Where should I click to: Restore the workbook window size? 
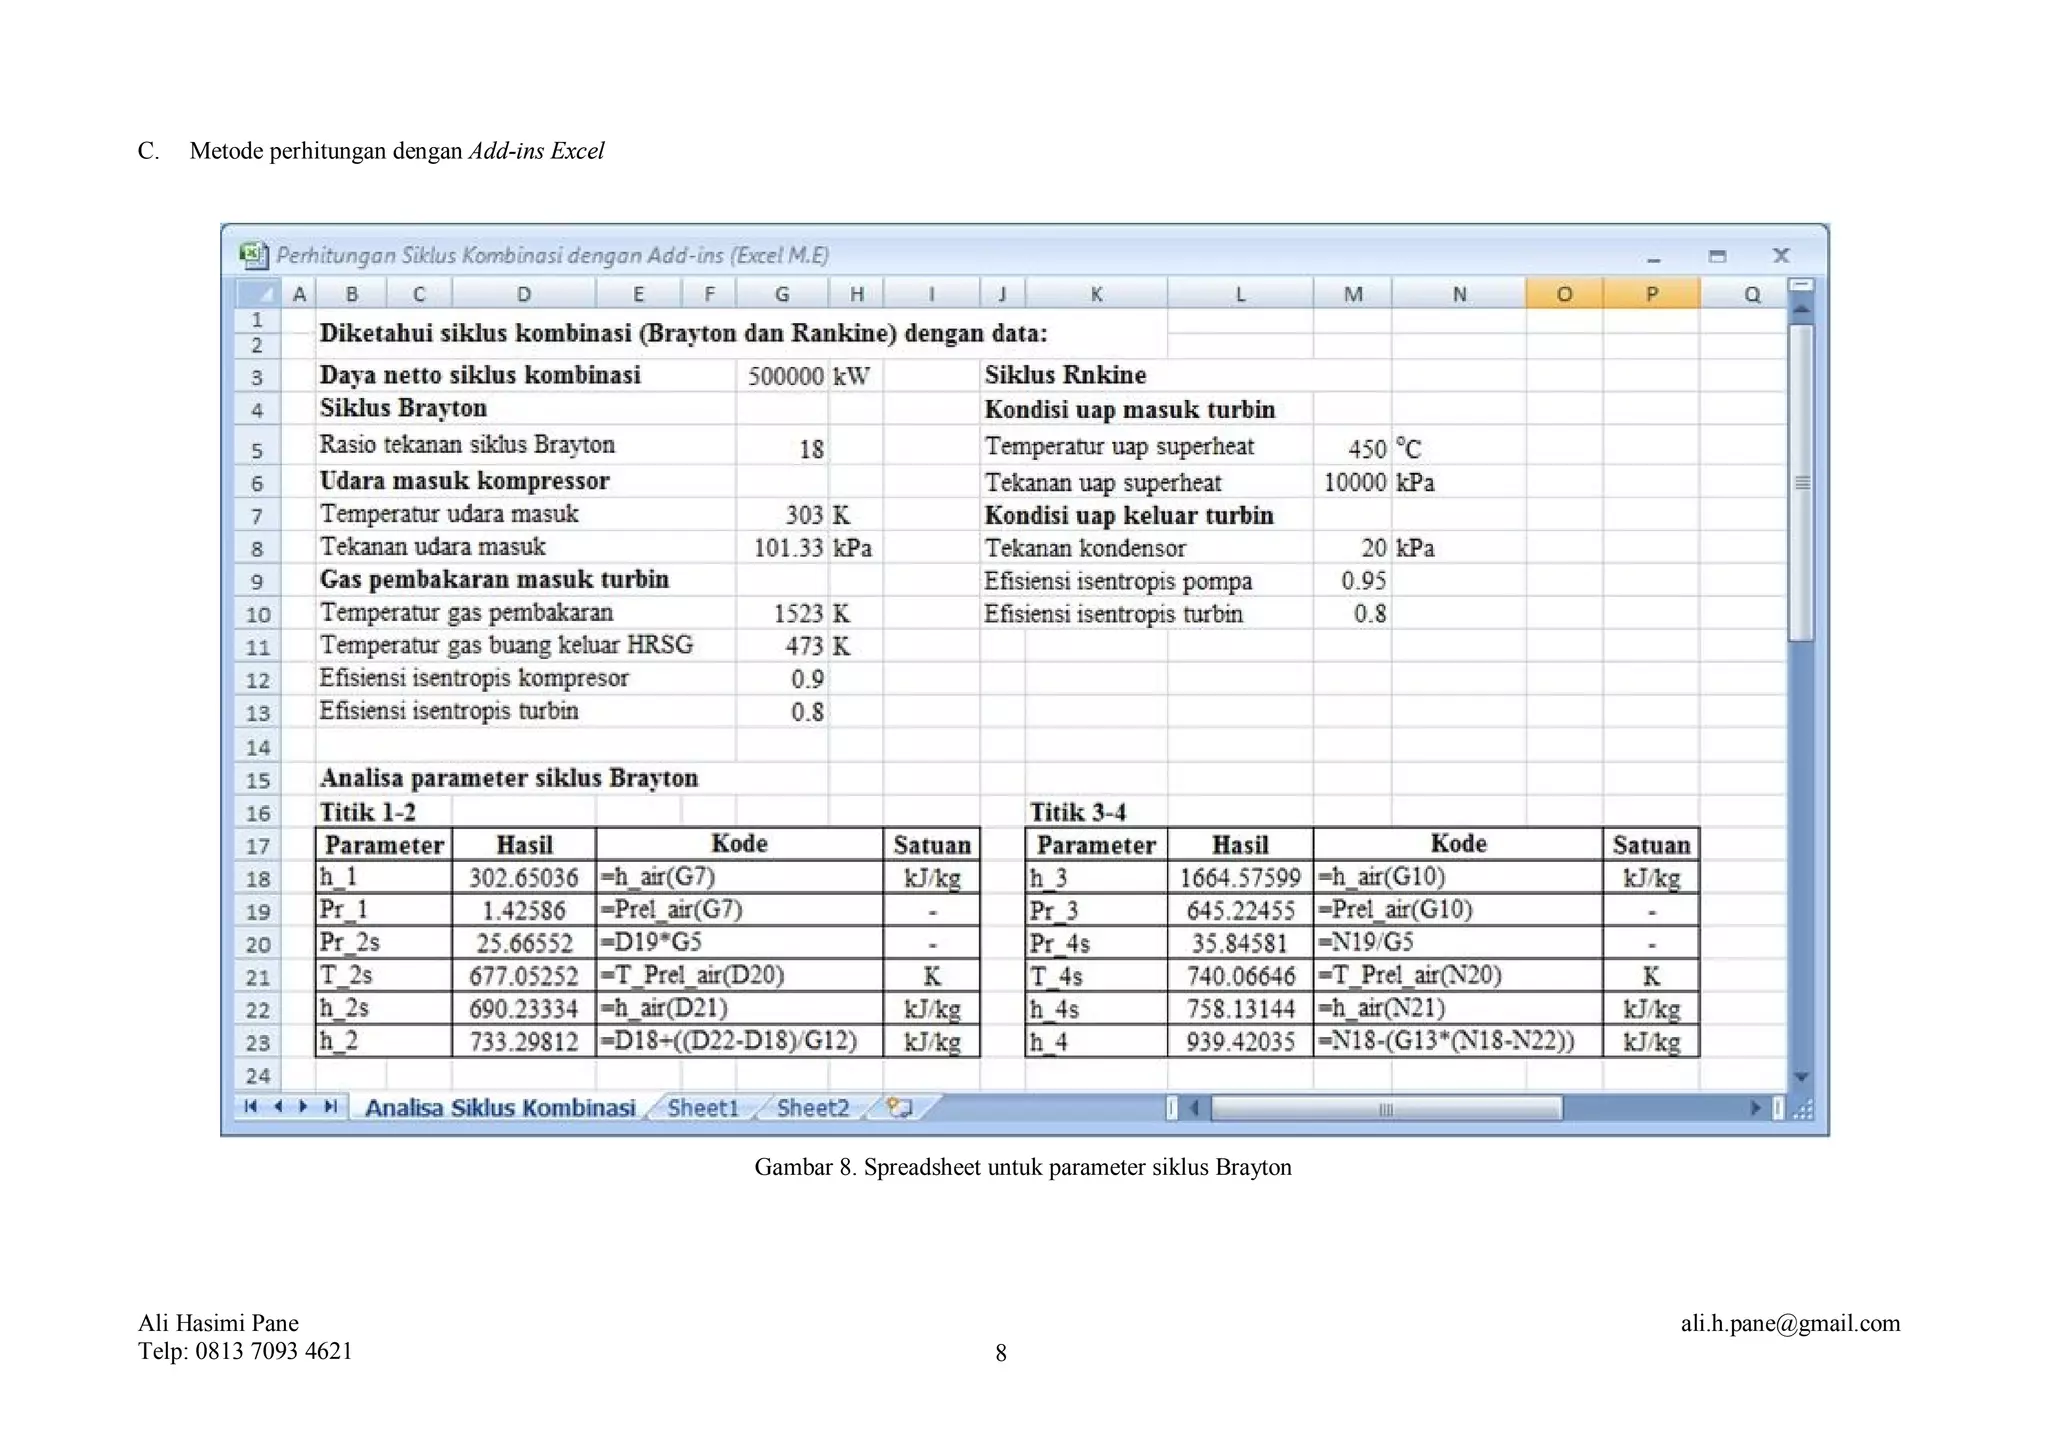1717,256
